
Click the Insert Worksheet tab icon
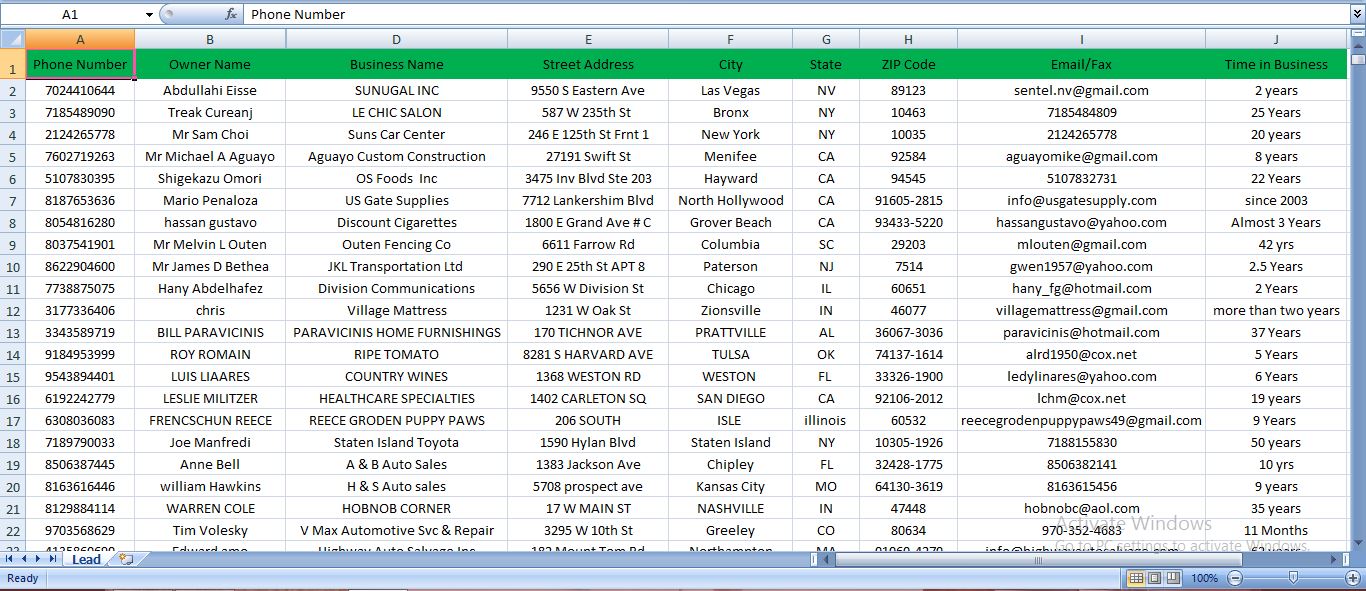point(126,559)
